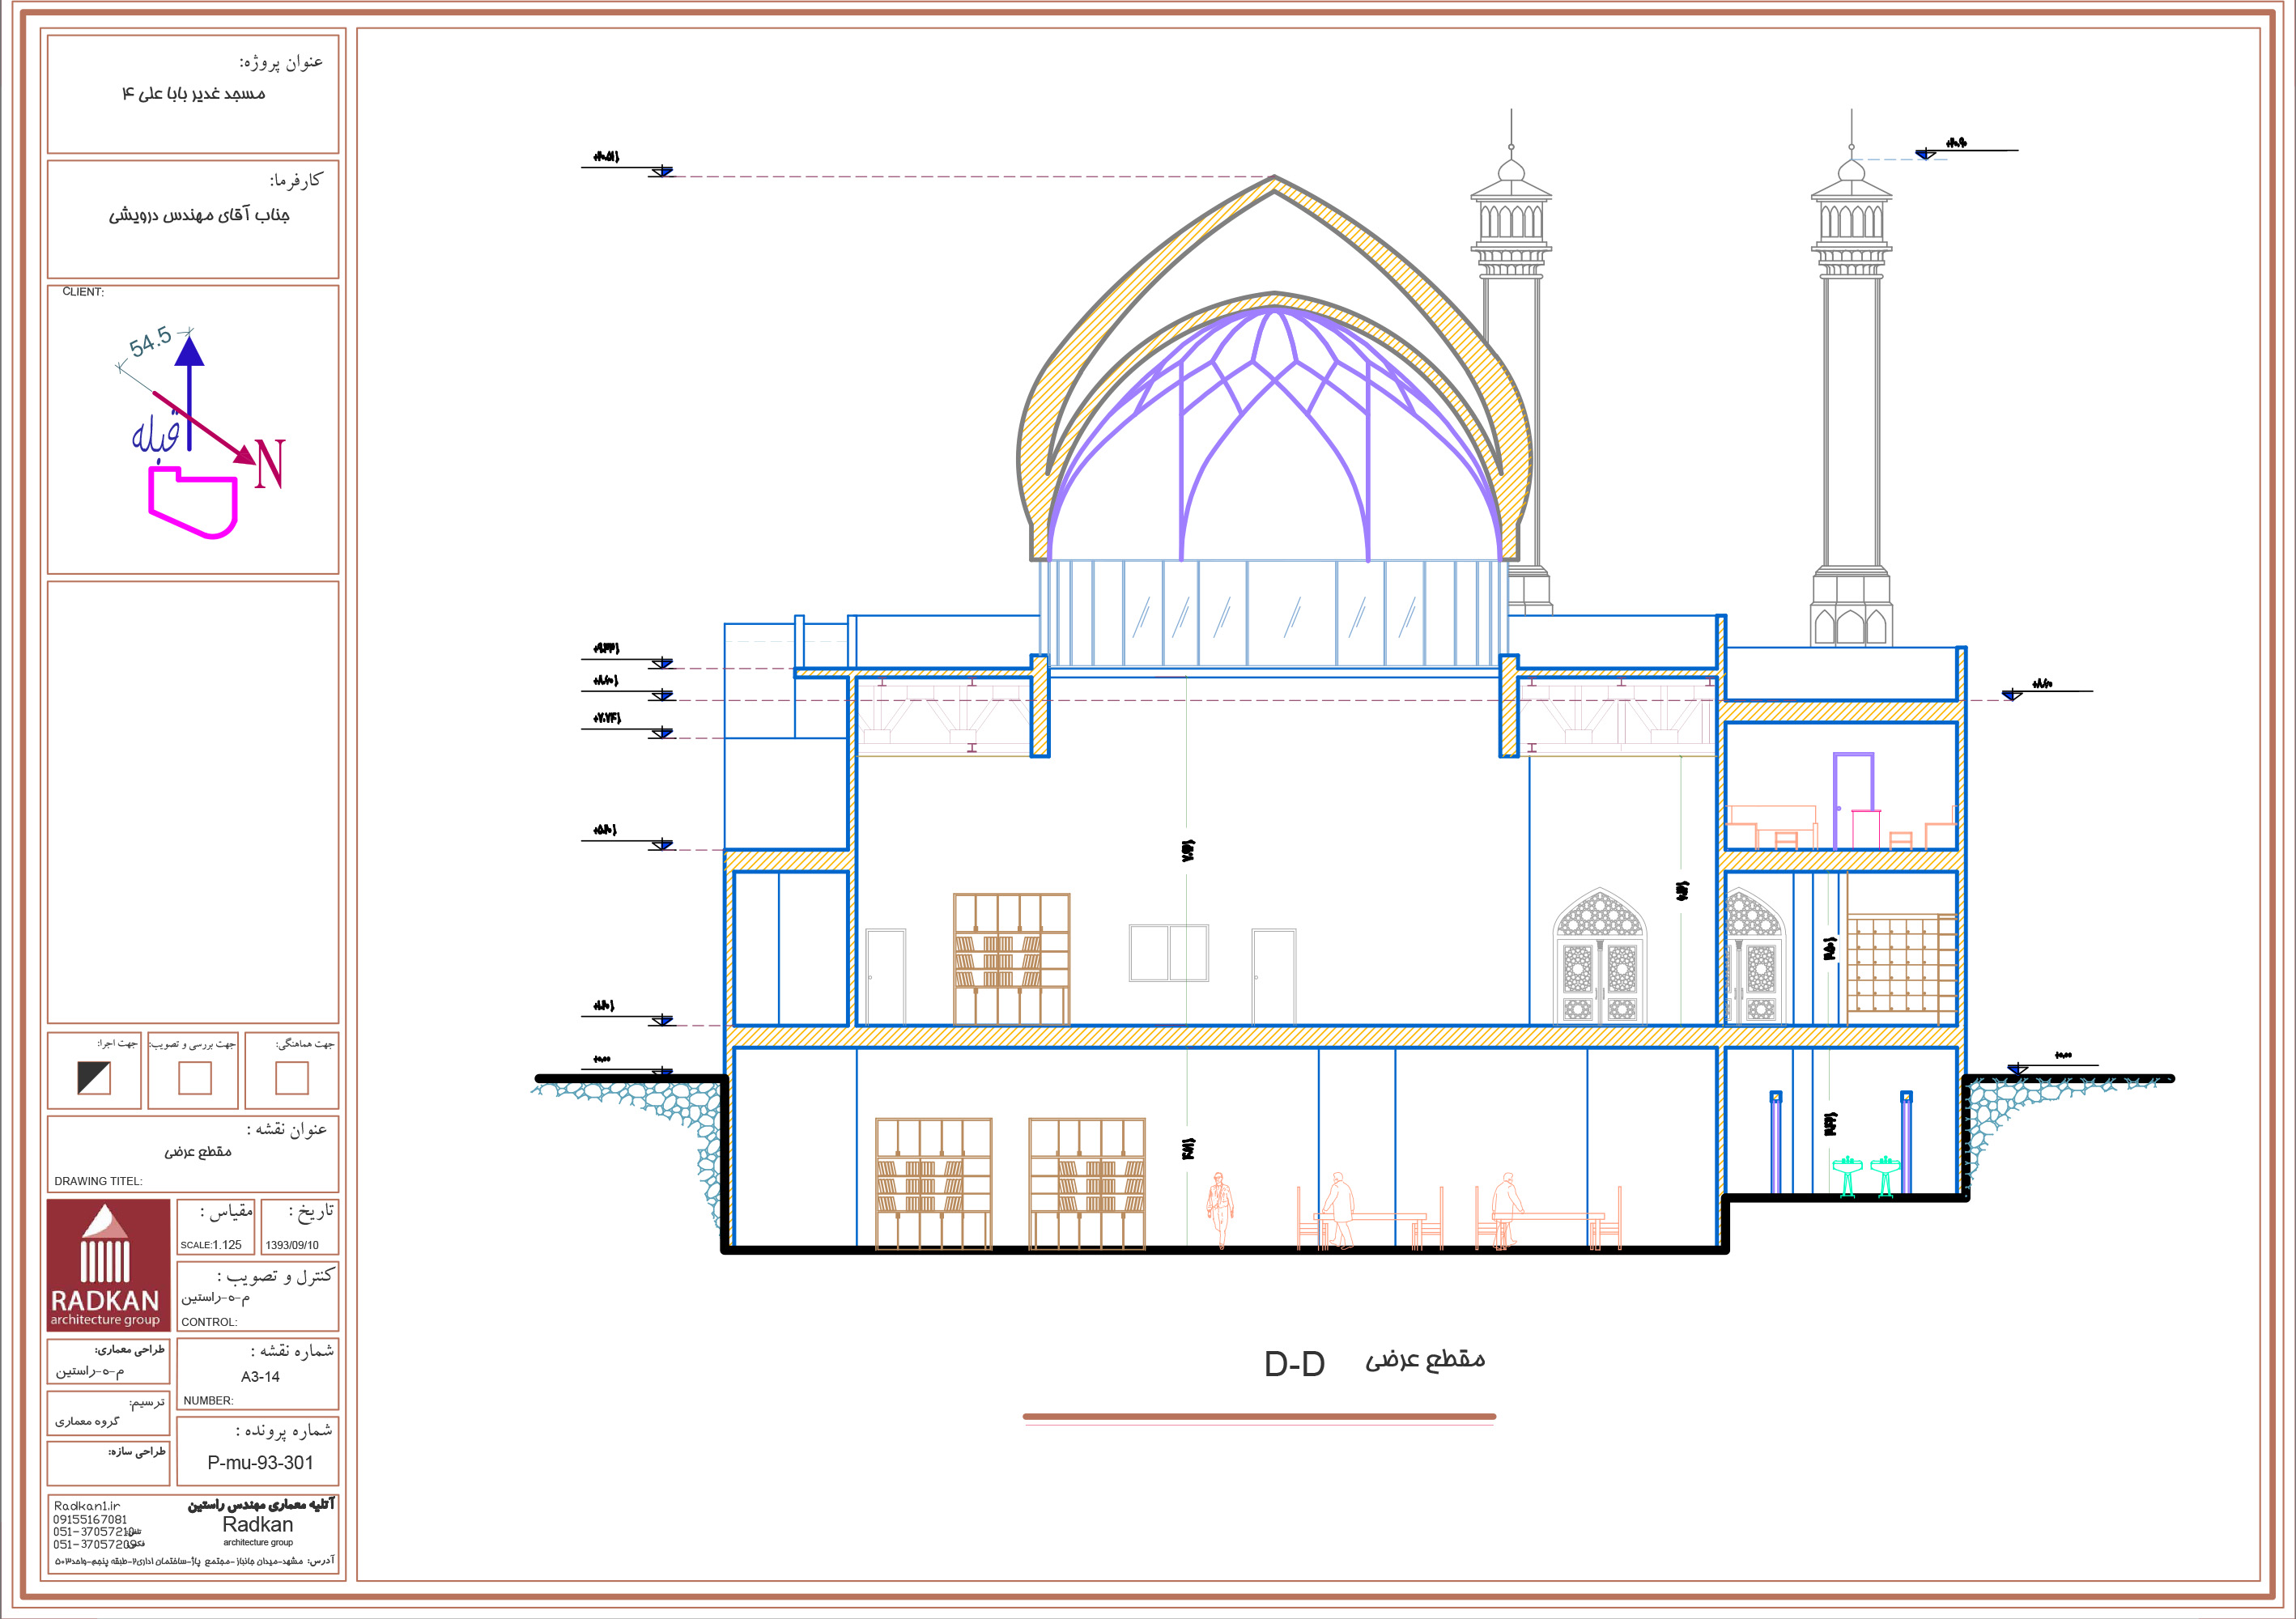The height and width of the screenshot is (1619, 2296).
Task: Click the ترسیم: گروه معماری box
Action: 108,1413
